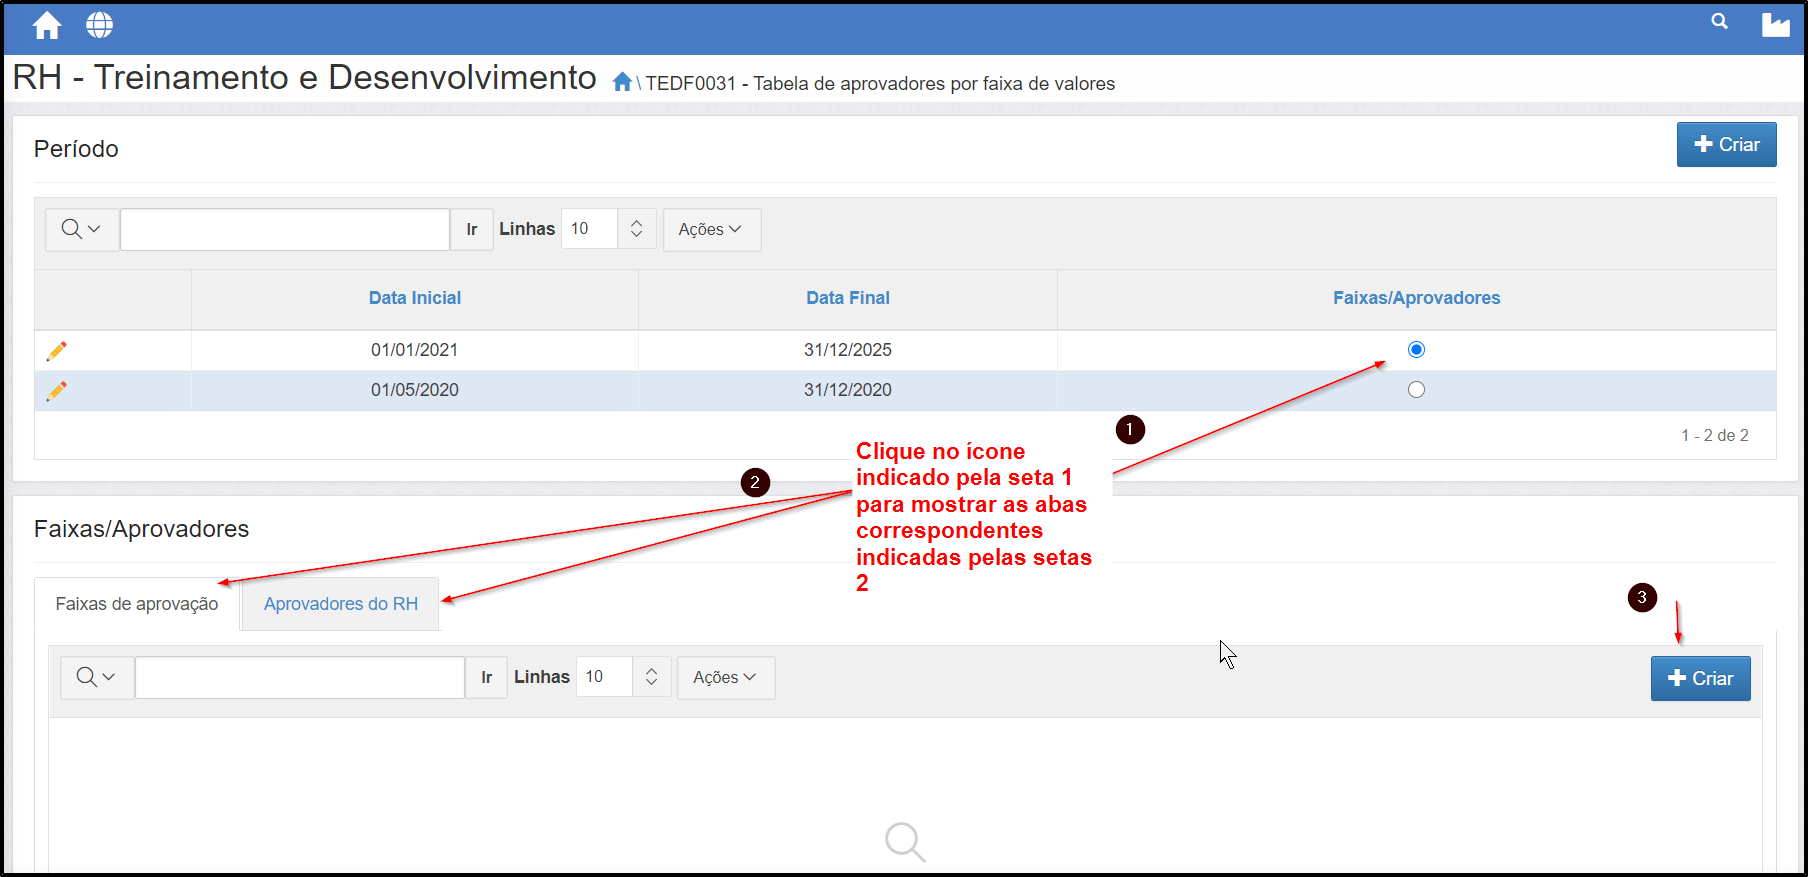Open the chart icon in top-right corner
This screenshot has height=877, width=1808.
point(1775,25)
